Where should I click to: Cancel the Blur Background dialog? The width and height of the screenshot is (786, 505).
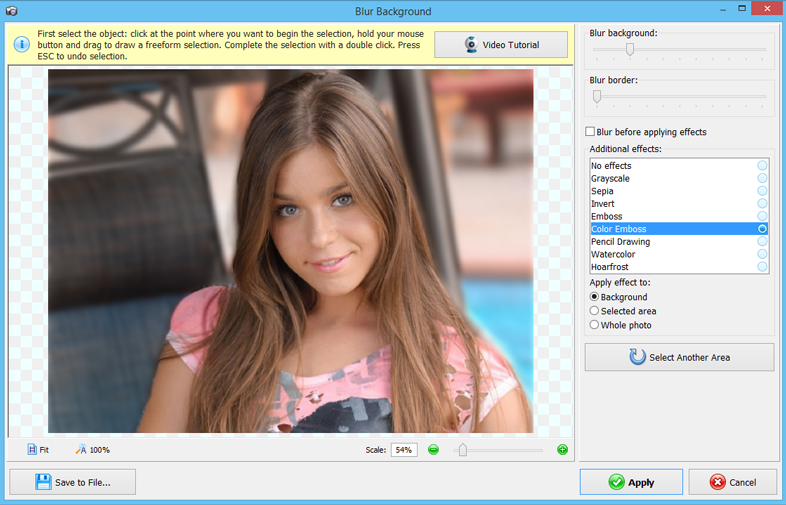pyautogui.click(x=732, y=482)
